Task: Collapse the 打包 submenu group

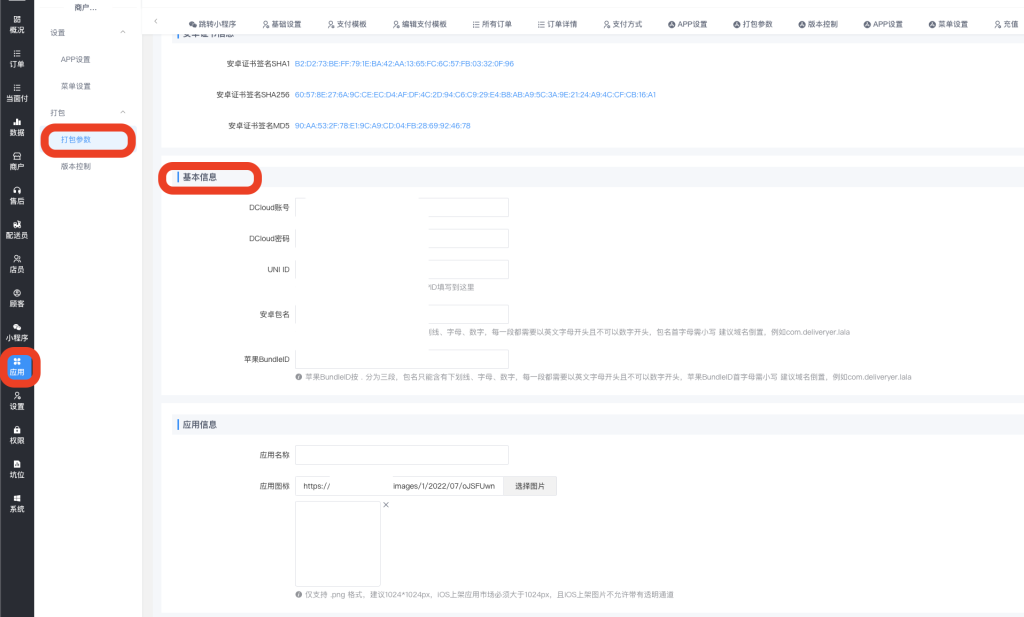Action: 123,112
